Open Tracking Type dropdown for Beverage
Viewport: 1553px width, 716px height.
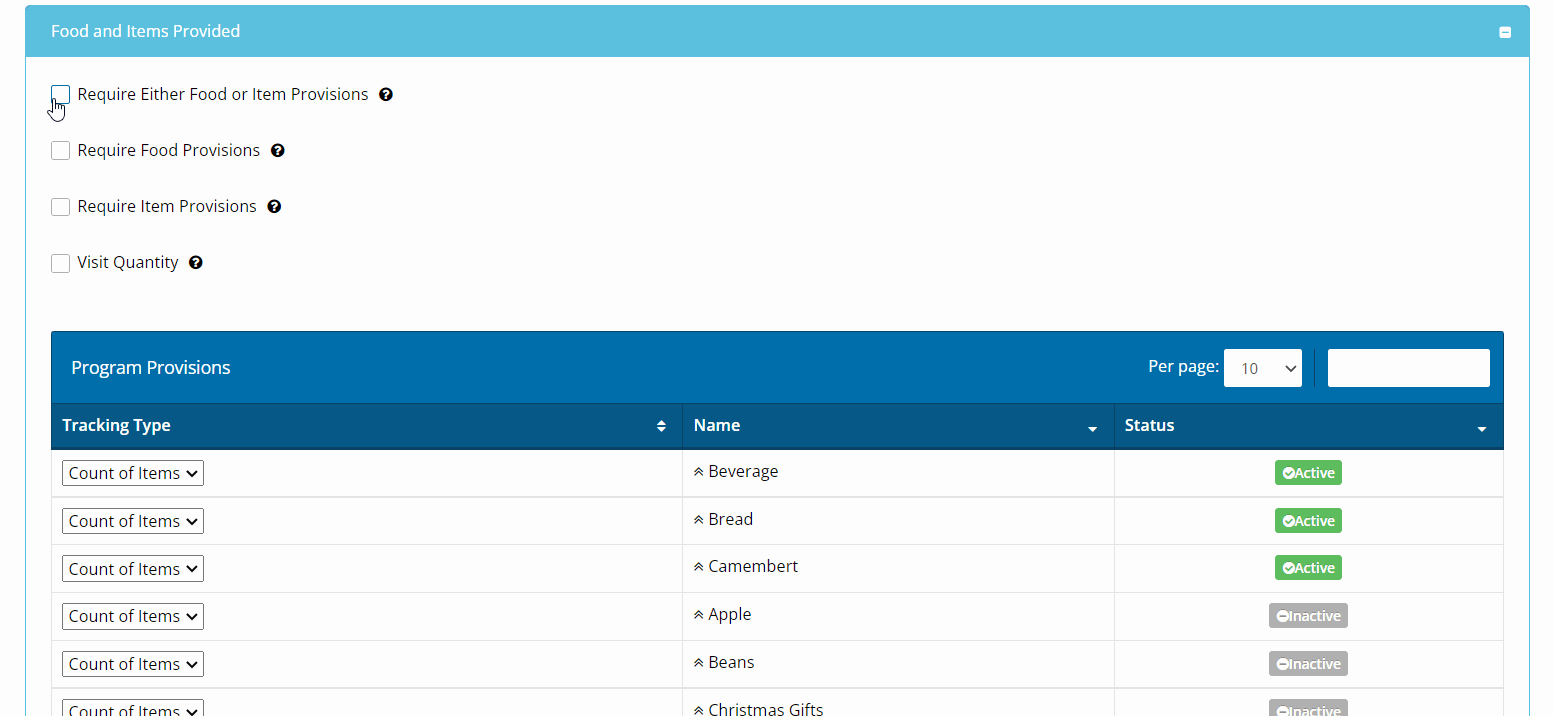[133, 473]
